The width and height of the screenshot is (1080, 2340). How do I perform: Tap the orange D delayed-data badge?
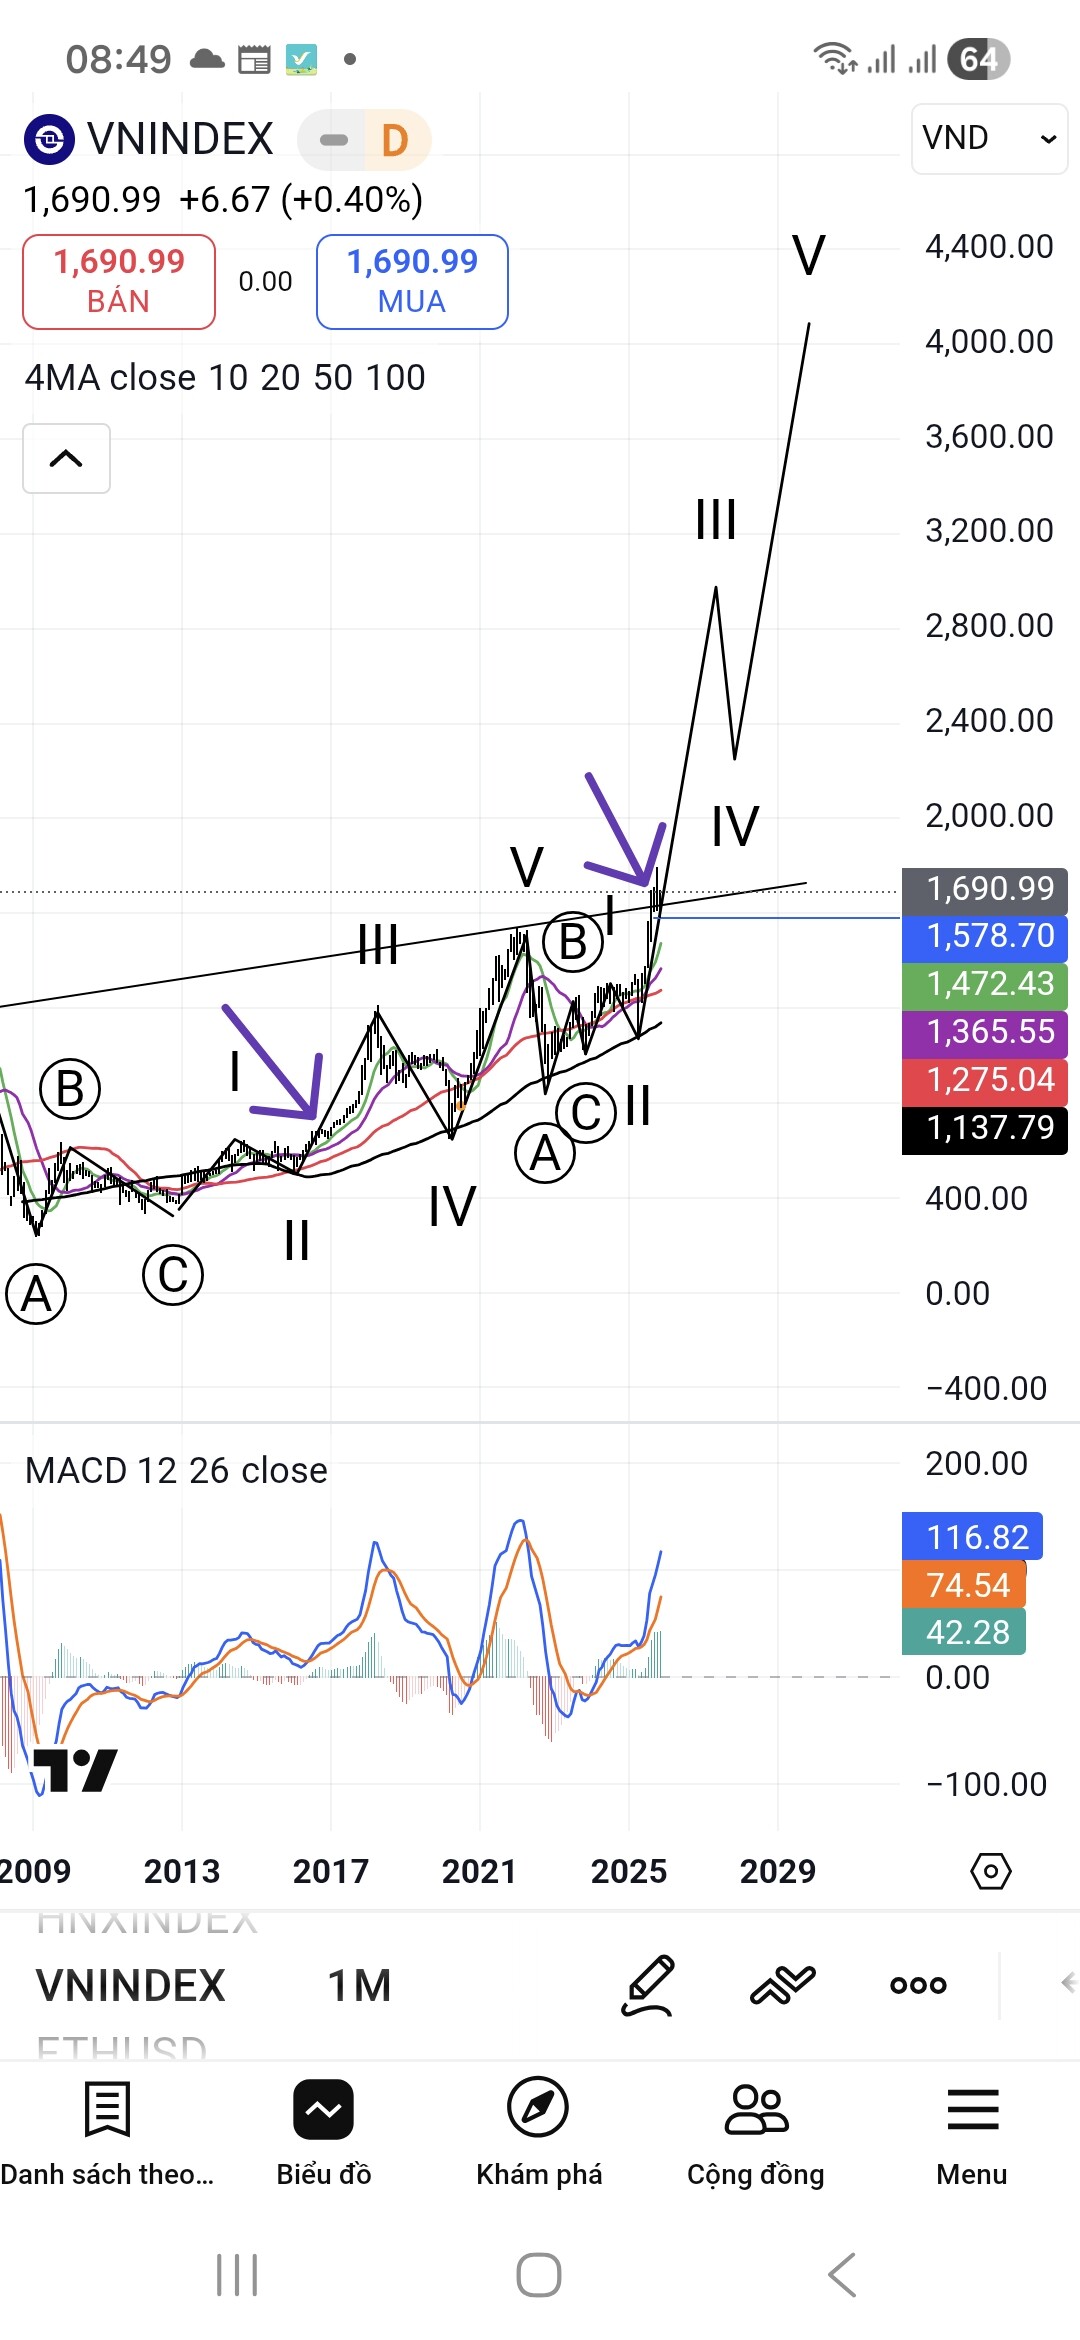(x=395, y=140)
